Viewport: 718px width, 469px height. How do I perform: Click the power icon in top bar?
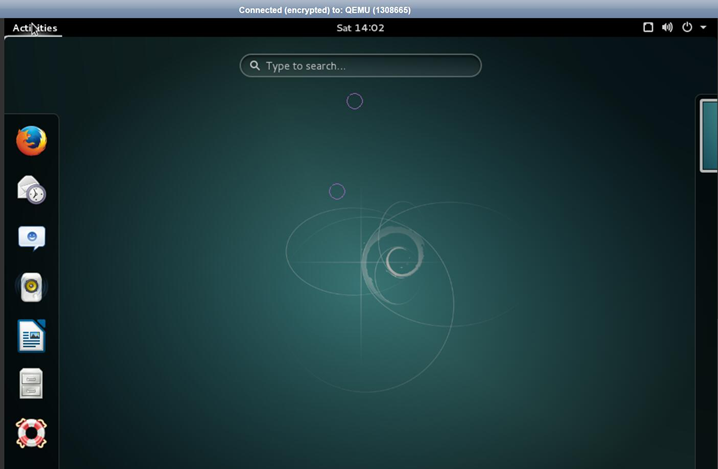tap(687, 27)
